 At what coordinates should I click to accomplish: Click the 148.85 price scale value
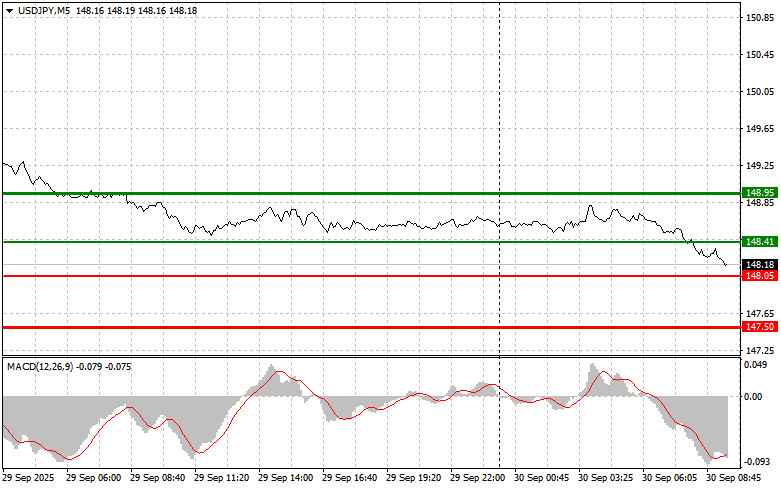tap(760, 203)
